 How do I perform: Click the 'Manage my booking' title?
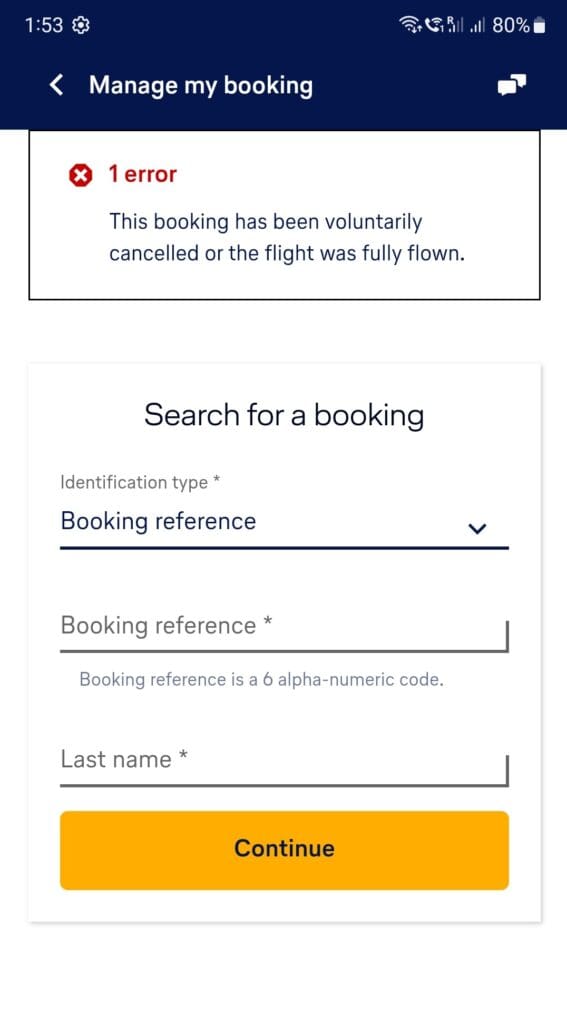201,86
